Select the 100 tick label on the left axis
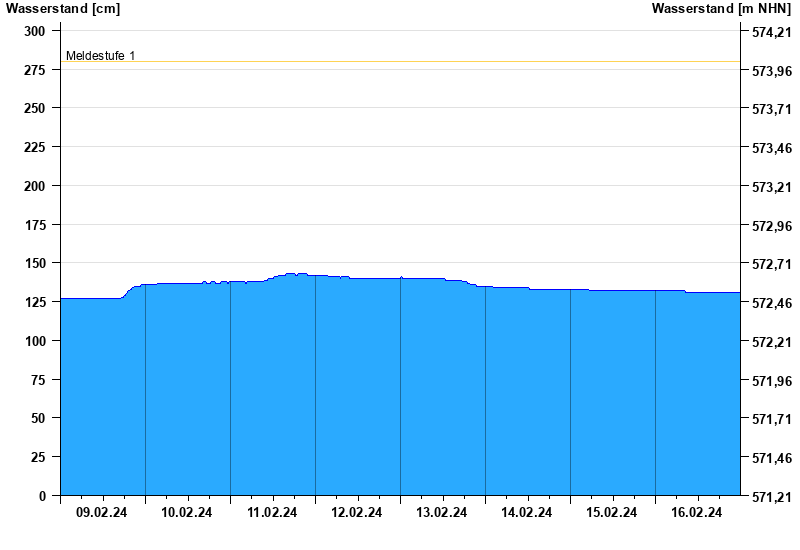Screen dimensions: 800x550 pyautogui.click(x=35, y=341)
